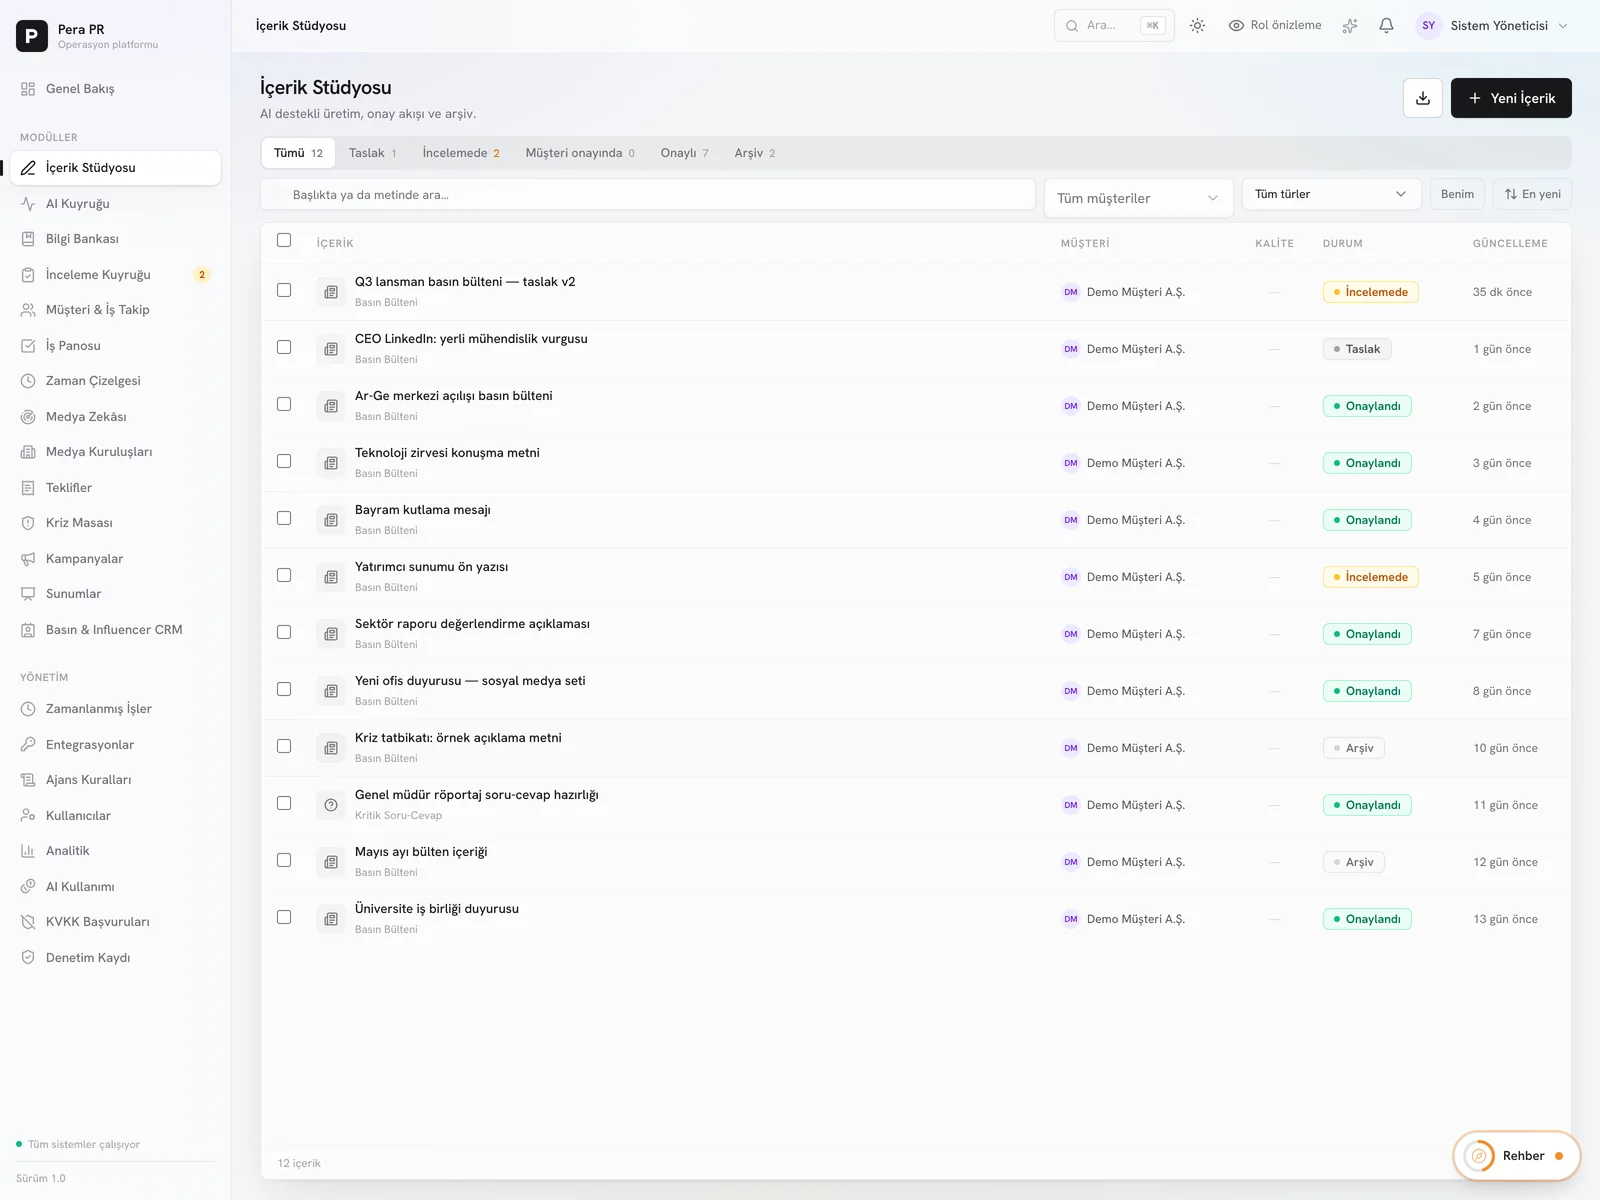Switch to the Onaylı tab
The width and height of the screenshot is (1600, 1200).
tap(684, 153)
